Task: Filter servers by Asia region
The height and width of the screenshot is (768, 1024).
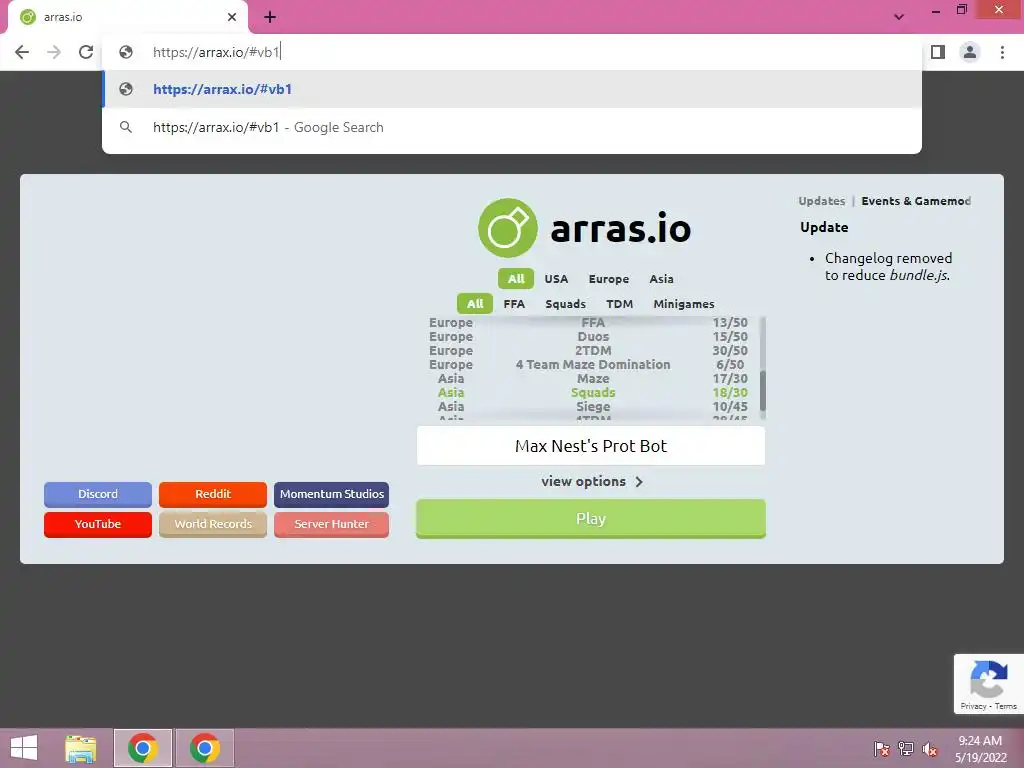Action: pyautogui.click(x=661, y=279)
